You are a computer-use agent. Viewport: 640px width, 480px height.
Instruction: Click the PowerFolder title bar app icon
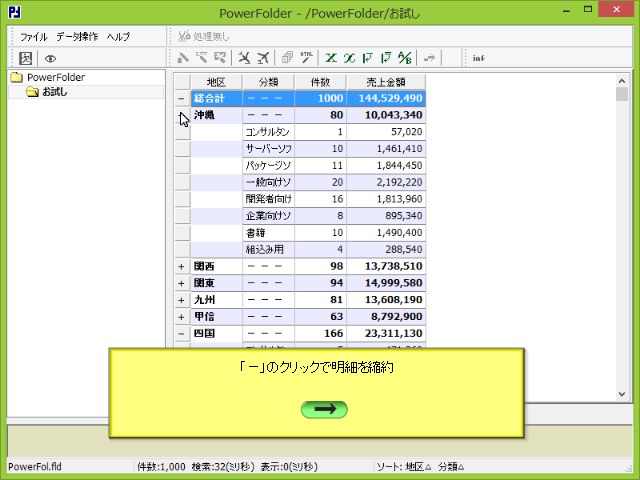point(14,13)
